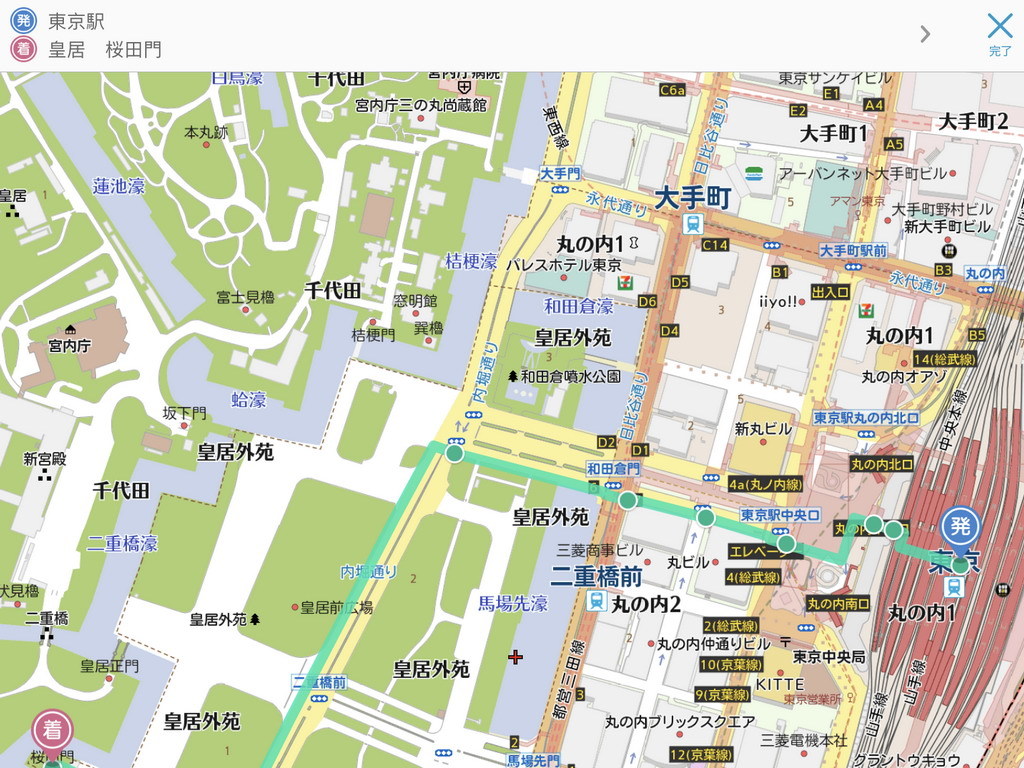Tap 本丸跡 label
The height and width of the screenshot is (768, 1024).
coord(206,133)
